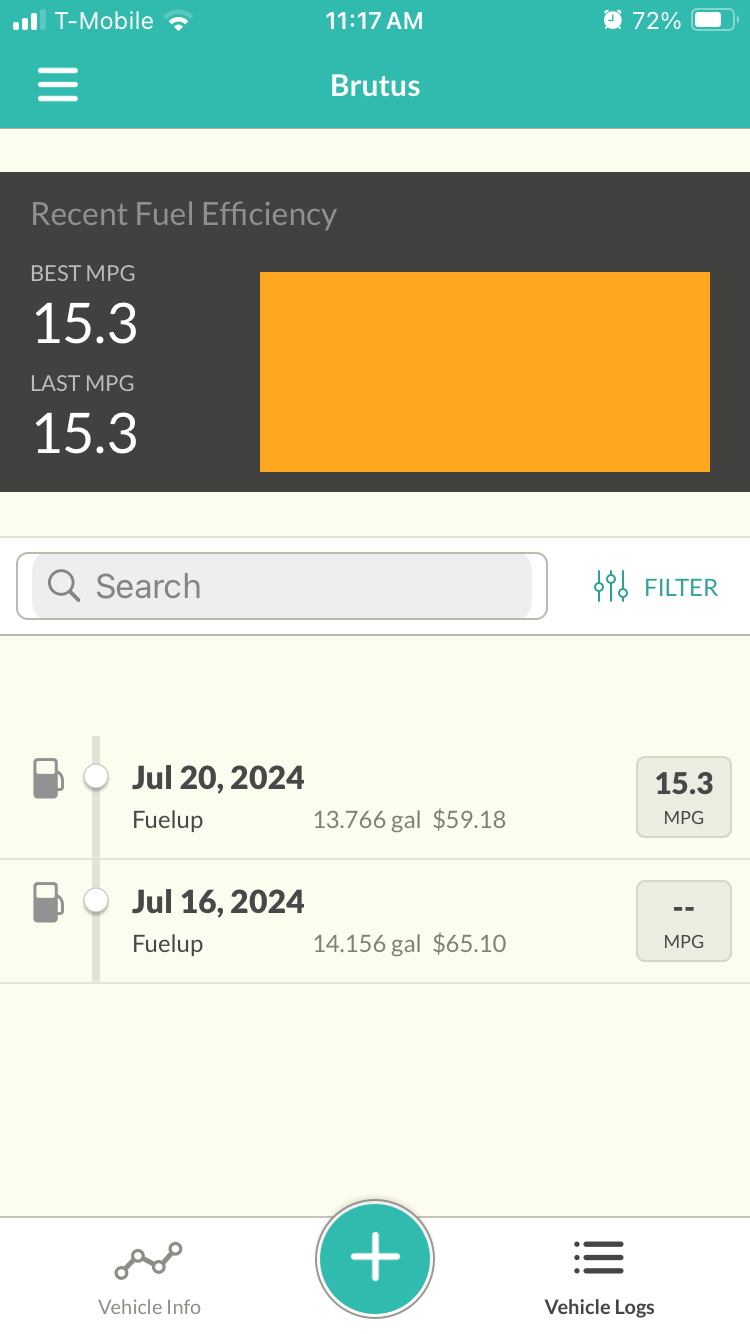Open the hamburger menu
Viewport: 750px width, 1334px height.
(58, 85)
